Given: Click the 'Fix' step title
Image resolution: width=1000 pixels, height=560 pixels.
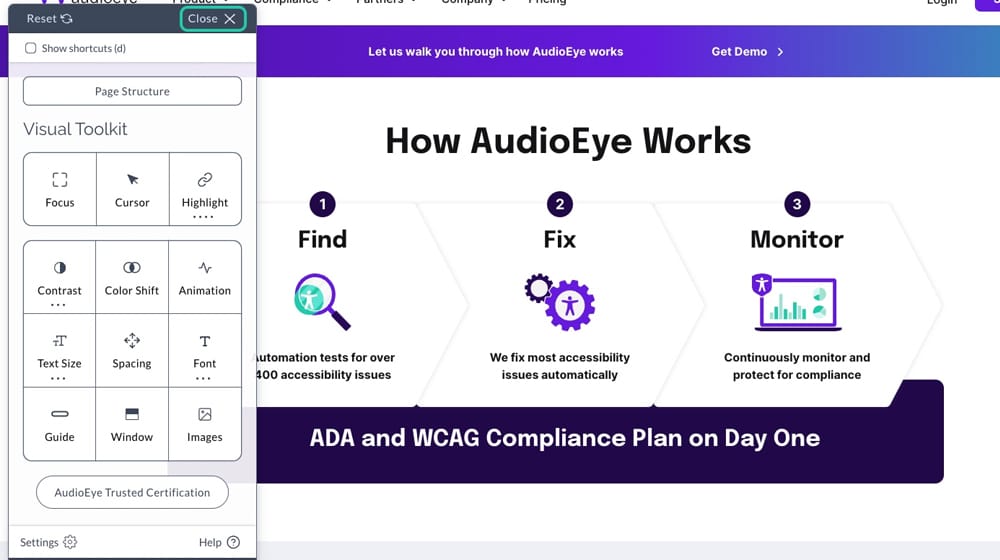Looking at the screenshot, I should 559,239.
